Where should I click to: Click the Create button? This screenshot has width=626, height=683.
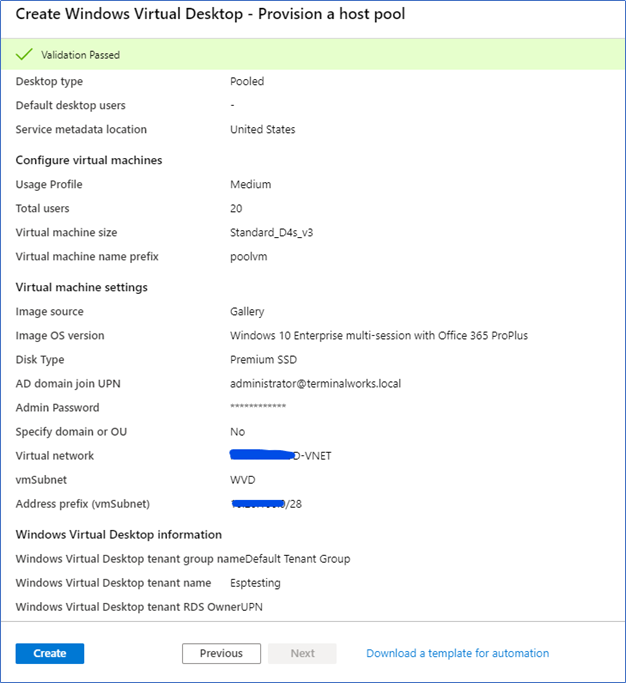click(50, 653)
